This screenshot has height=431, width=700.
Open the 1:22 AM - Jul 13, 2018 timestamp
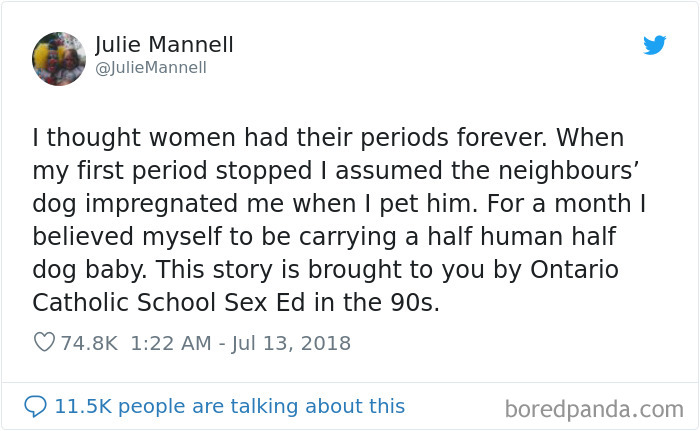241,343
